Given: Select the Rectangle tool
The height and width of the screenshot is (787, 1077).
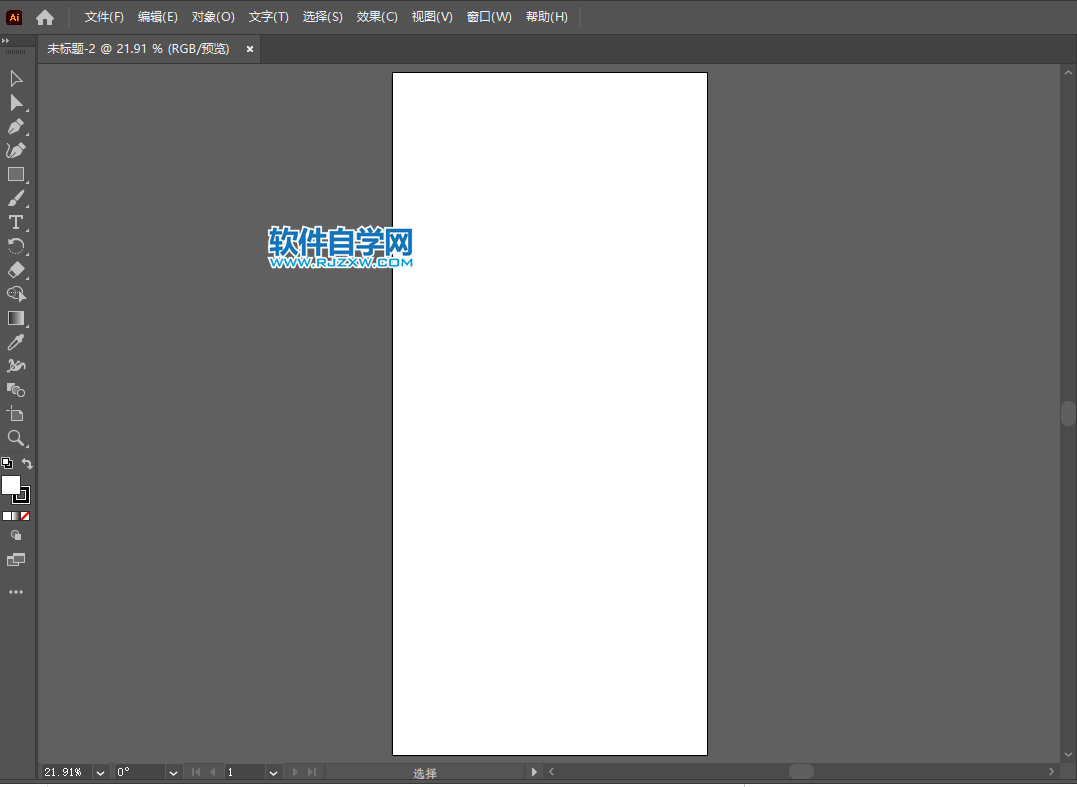Looking at the screenshot, I should pyautogui.click(x=16, y=175).
